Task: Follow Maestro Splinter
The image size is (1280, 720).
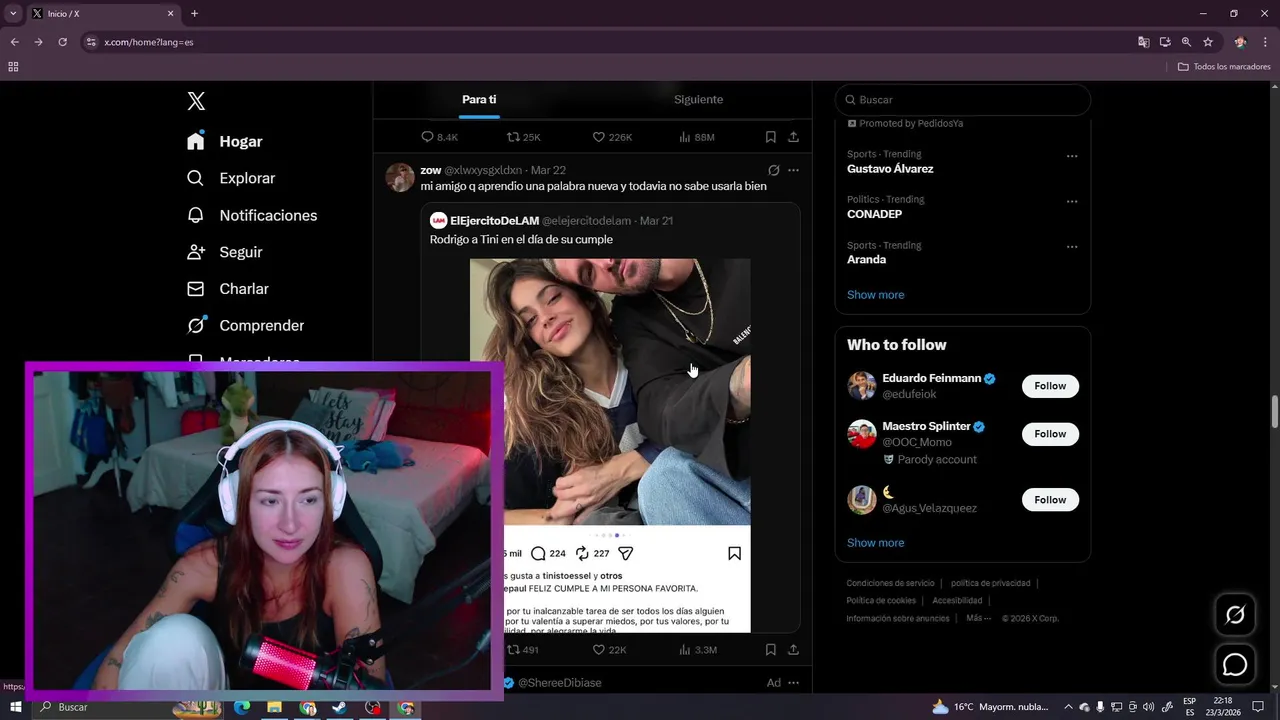Action: coord(1050,434)
